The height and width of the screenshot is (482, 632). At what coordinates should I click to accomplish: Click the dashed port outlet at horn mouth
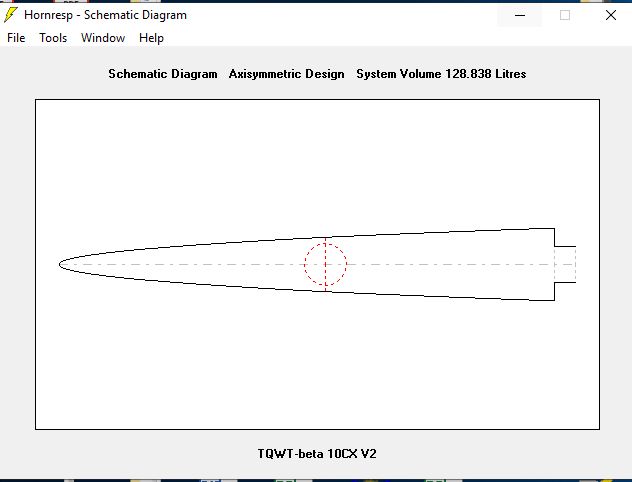click(x=565, y=264)
